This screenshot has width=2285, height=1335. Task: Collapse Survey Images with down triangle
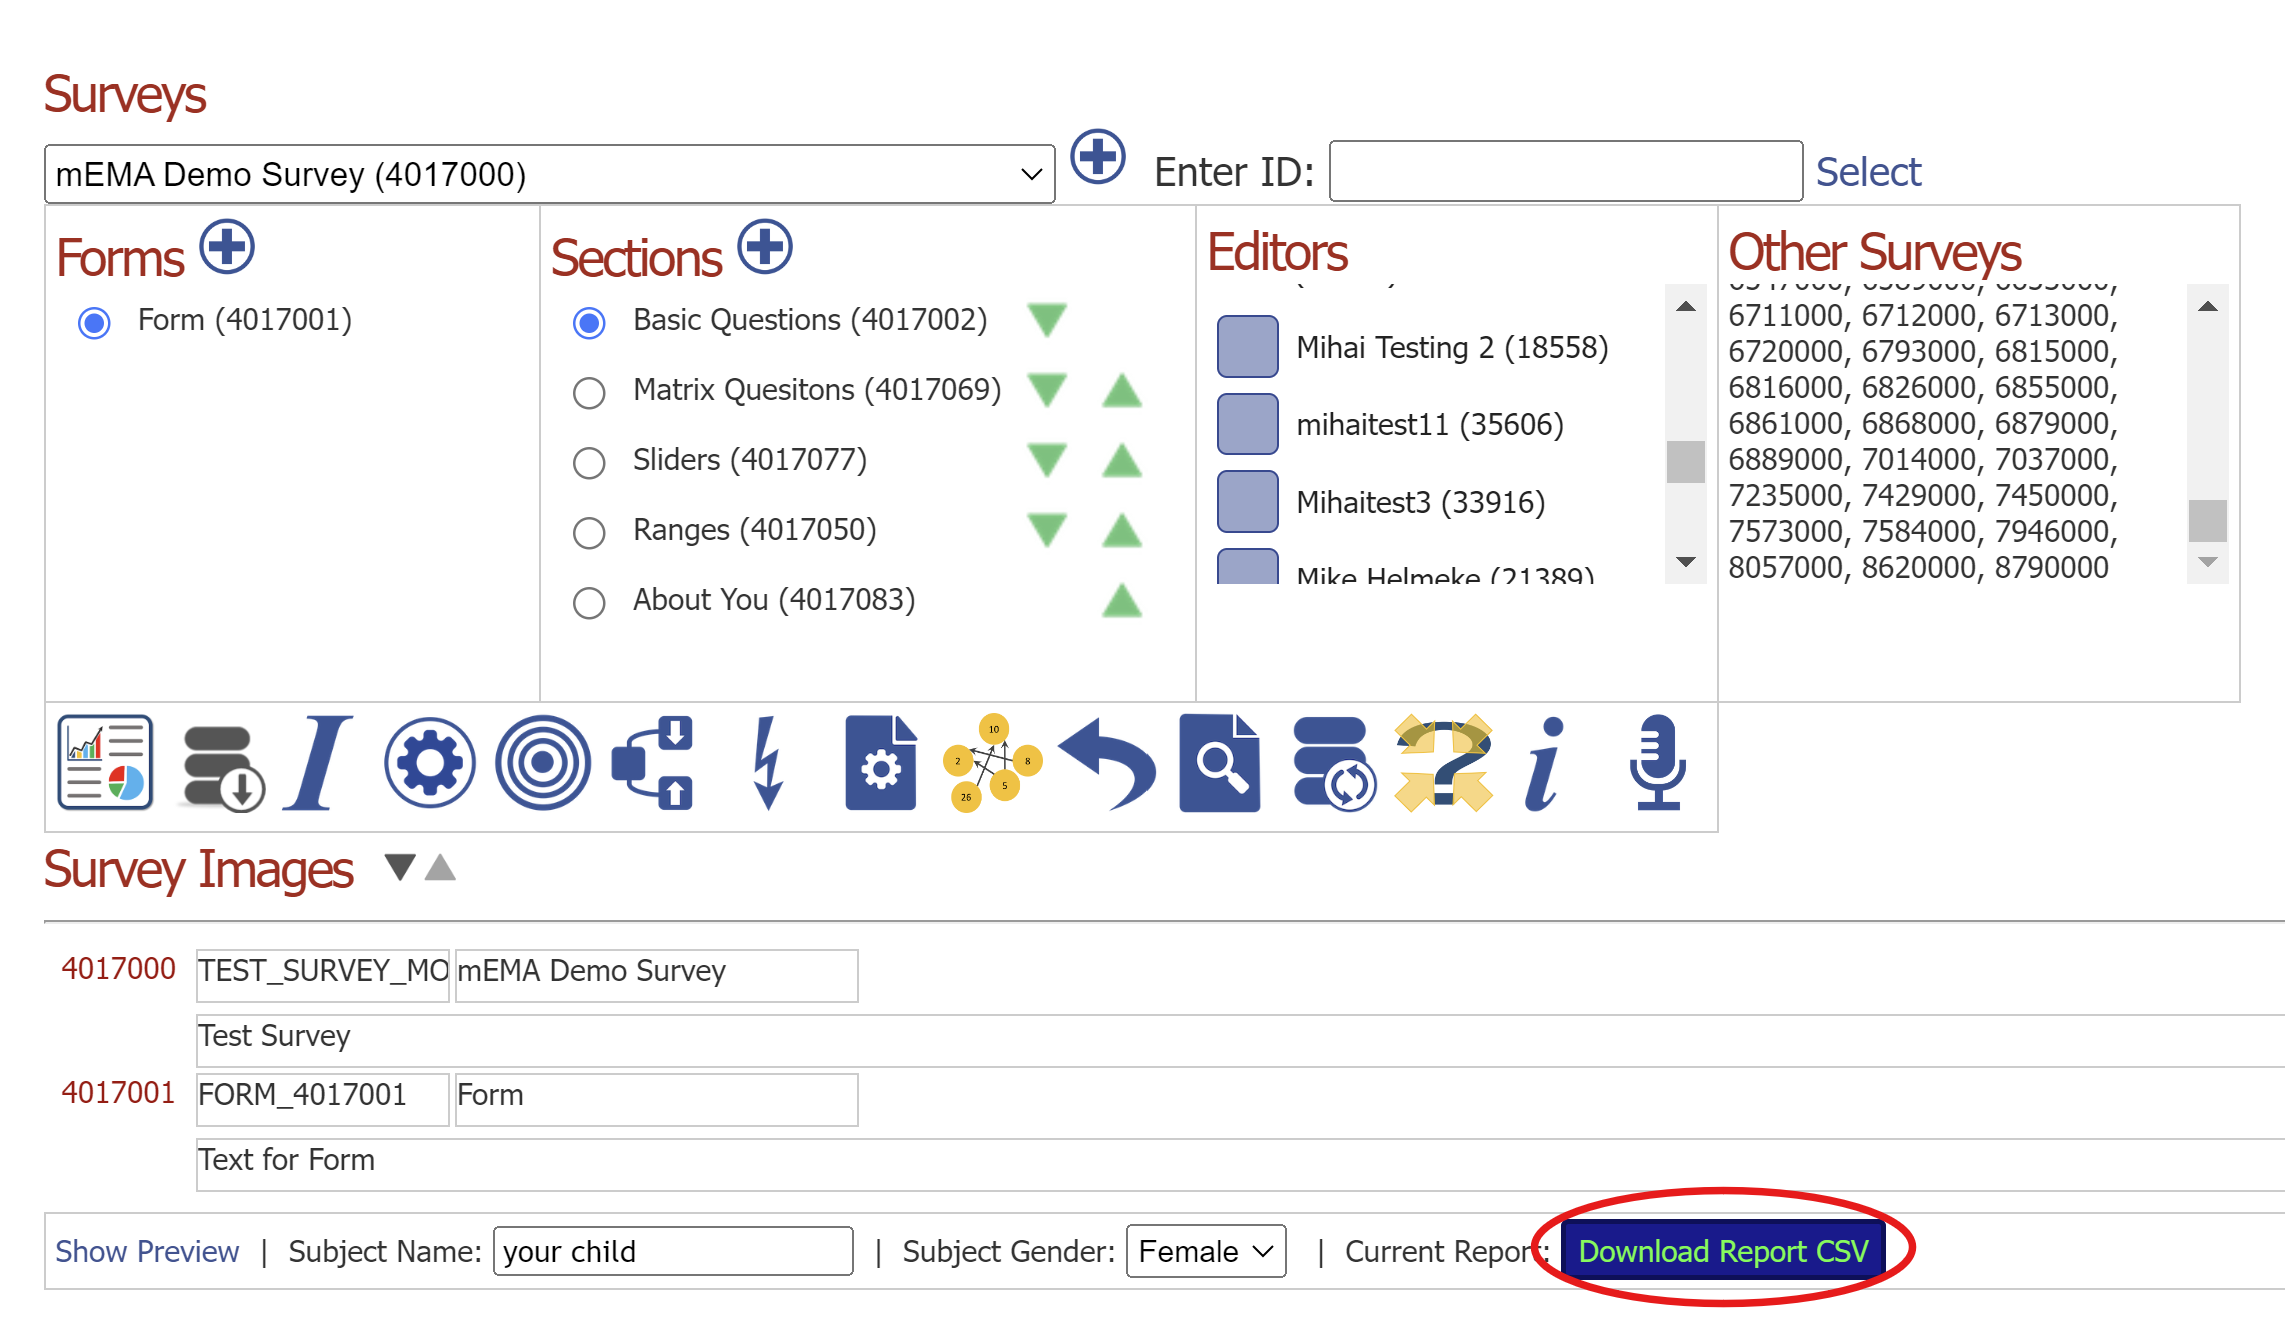pyautogui.click(x=400, y=867)
